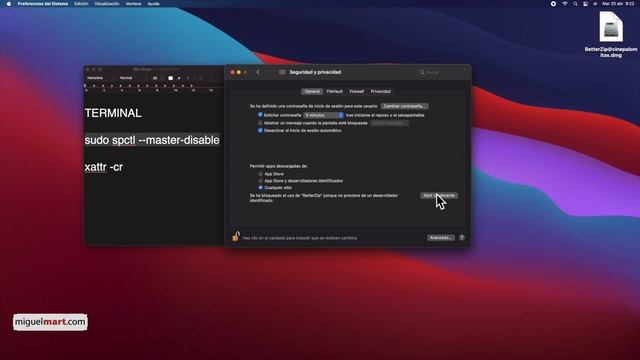Click the BetterZip blocked message text
The height and width of the screenshot is (360, 640).
click(324, 198)
